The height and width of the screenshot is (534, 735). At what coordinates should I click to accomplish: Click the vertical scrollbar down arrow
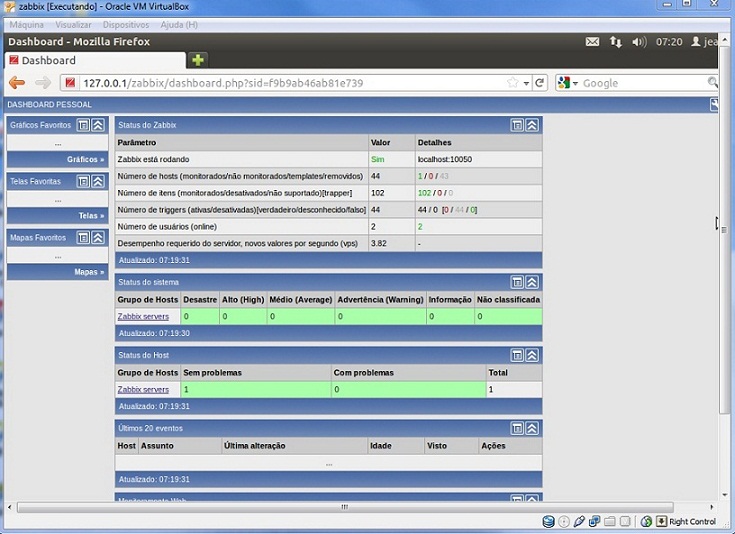pos(725,495)
